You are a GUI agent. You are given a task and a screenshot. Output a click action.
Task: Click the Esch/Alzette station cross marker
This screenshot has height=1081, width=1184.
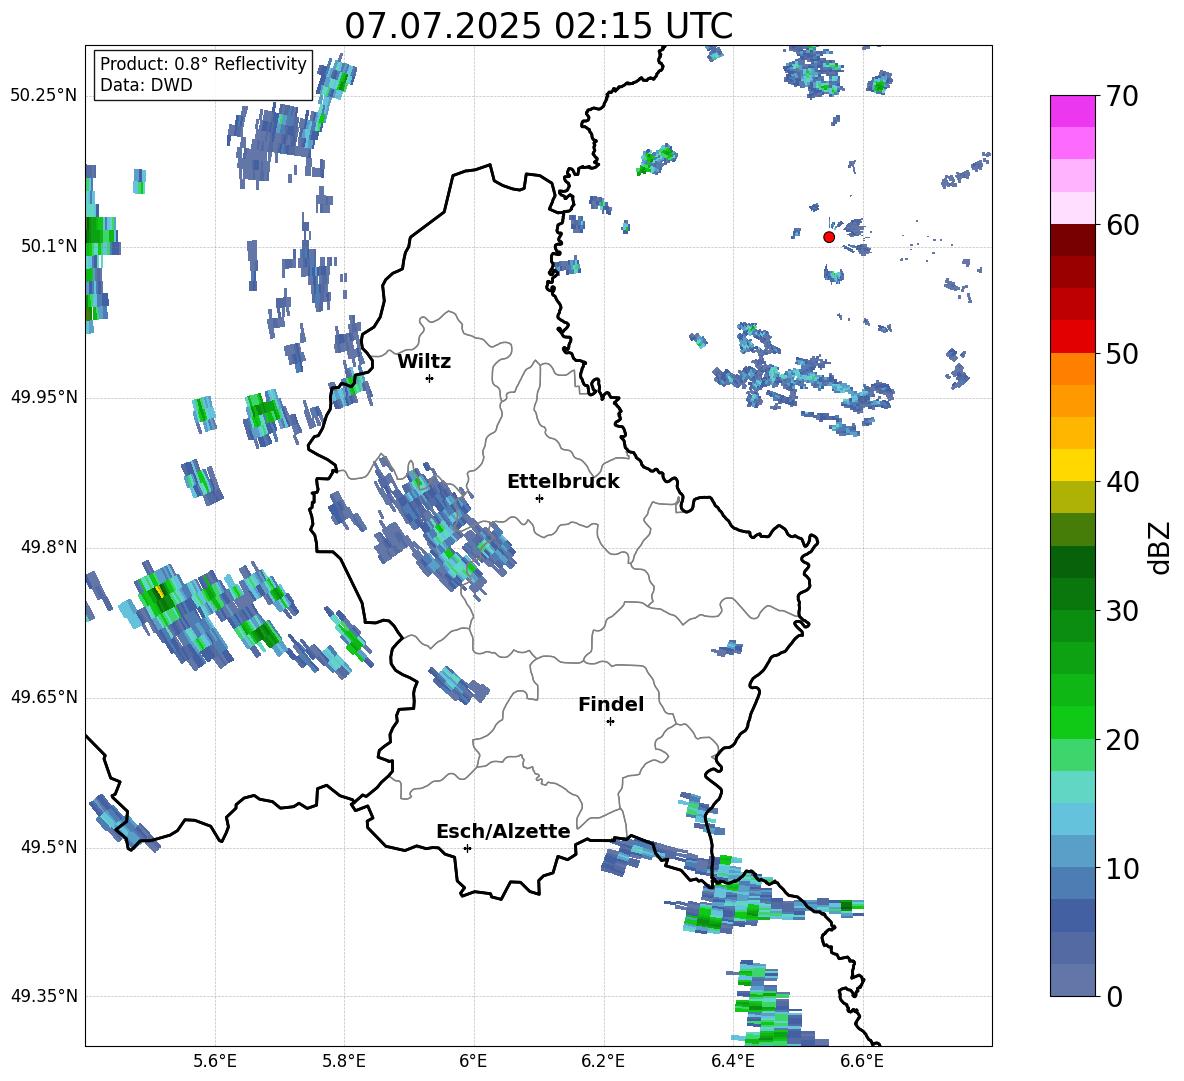467,848
